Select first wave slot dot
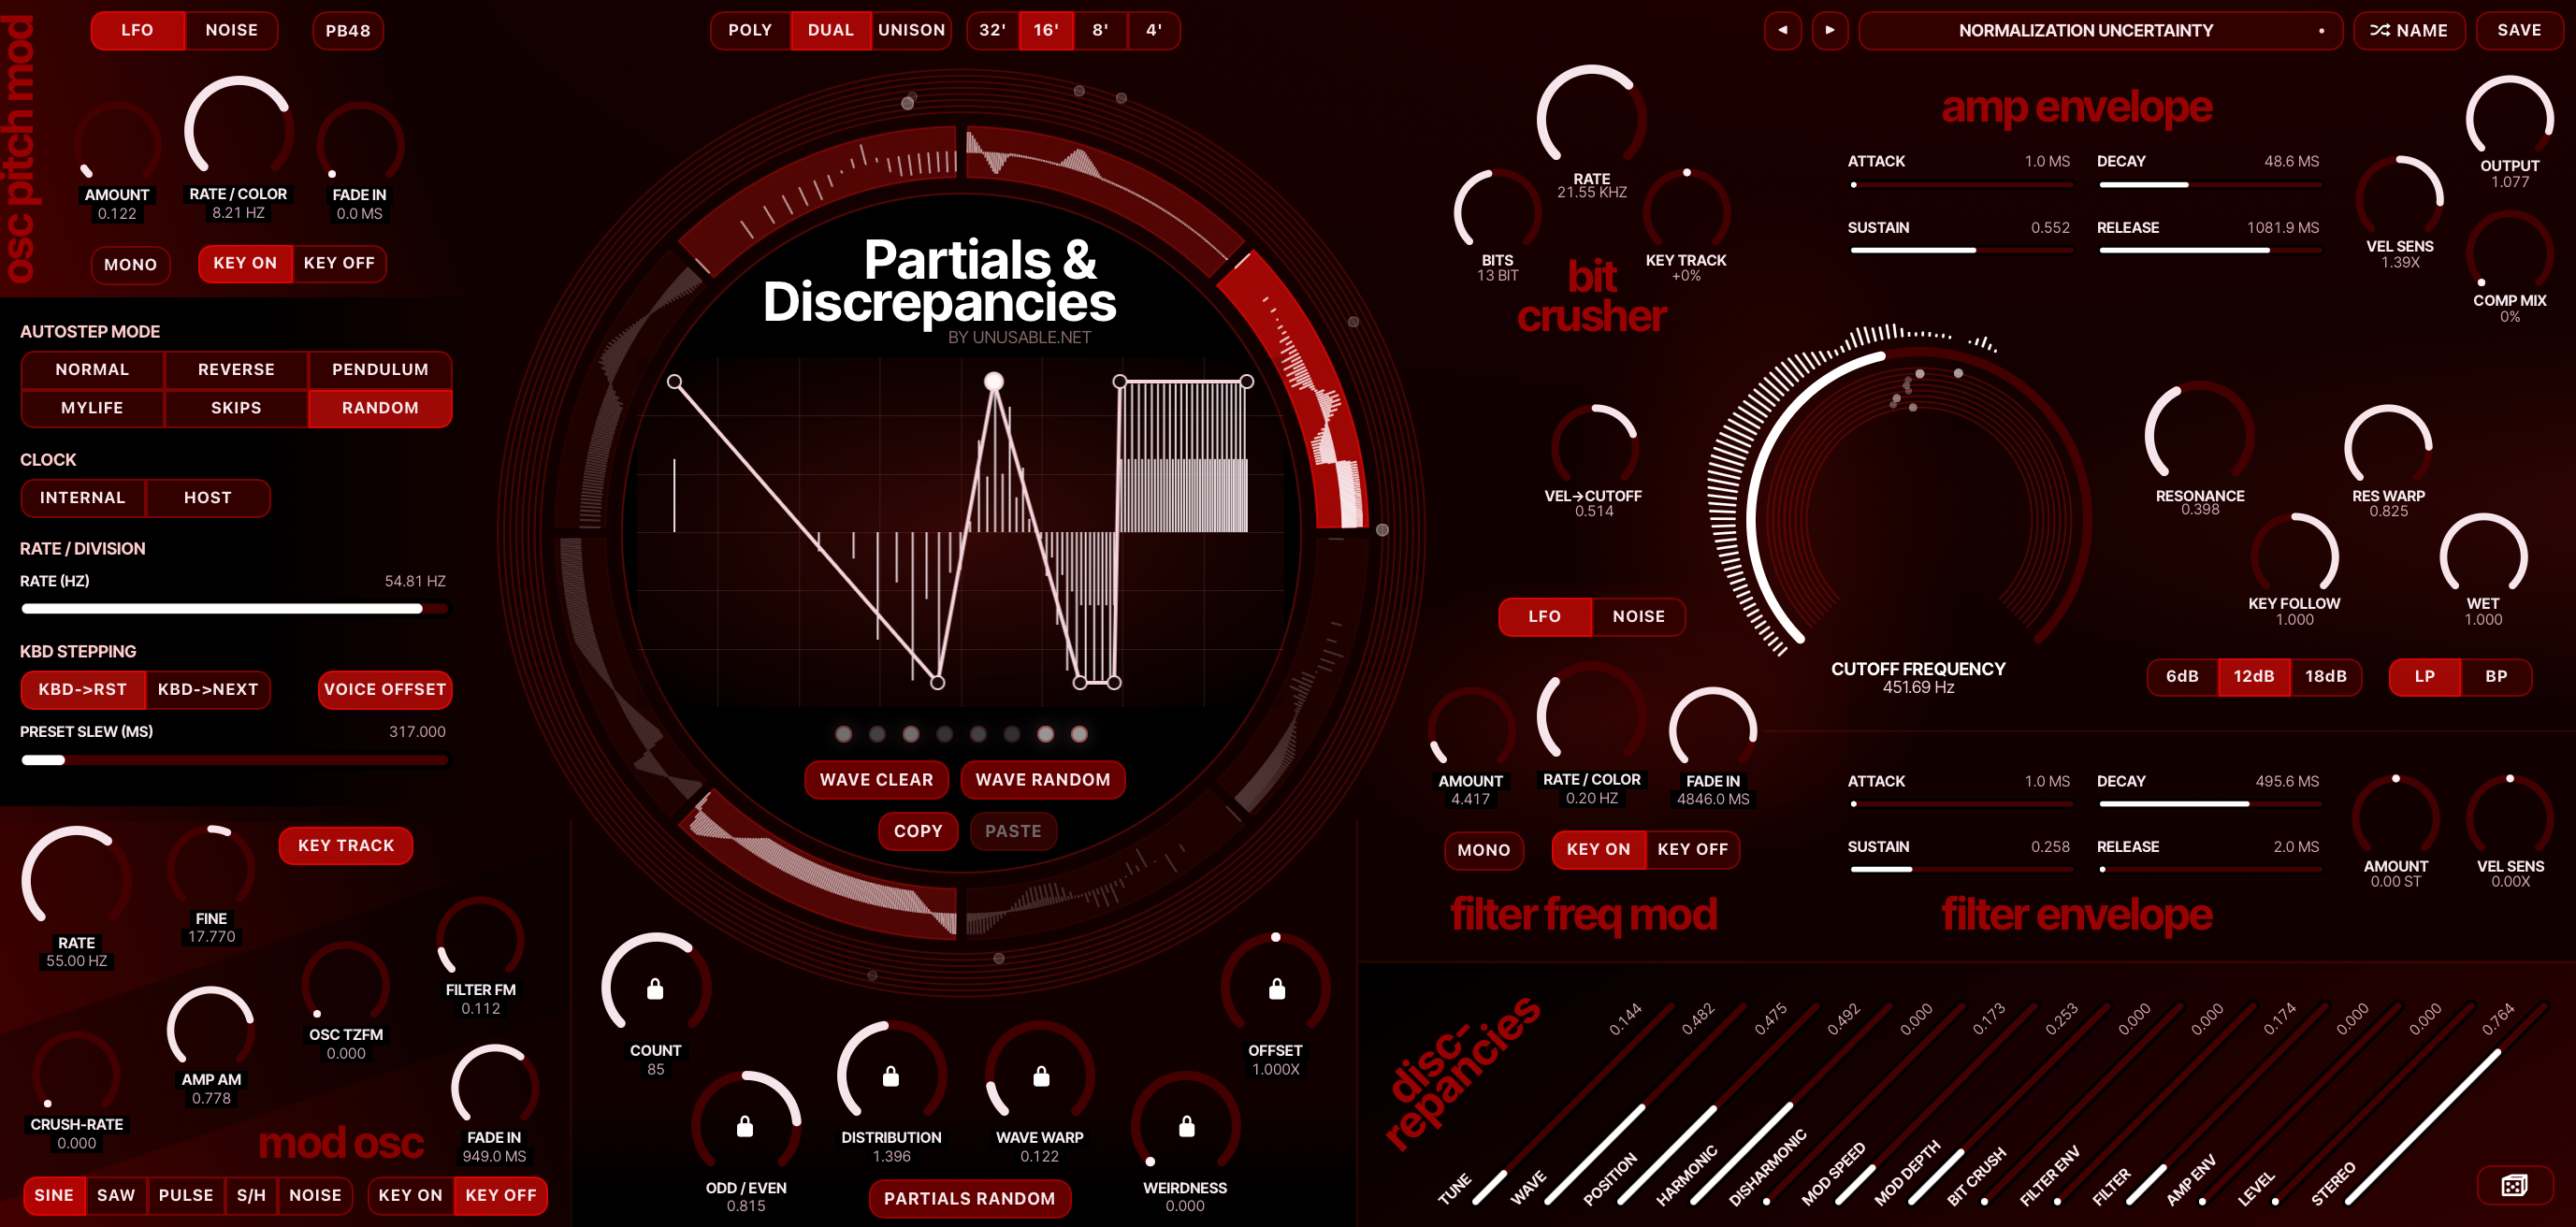 (843, 734)
